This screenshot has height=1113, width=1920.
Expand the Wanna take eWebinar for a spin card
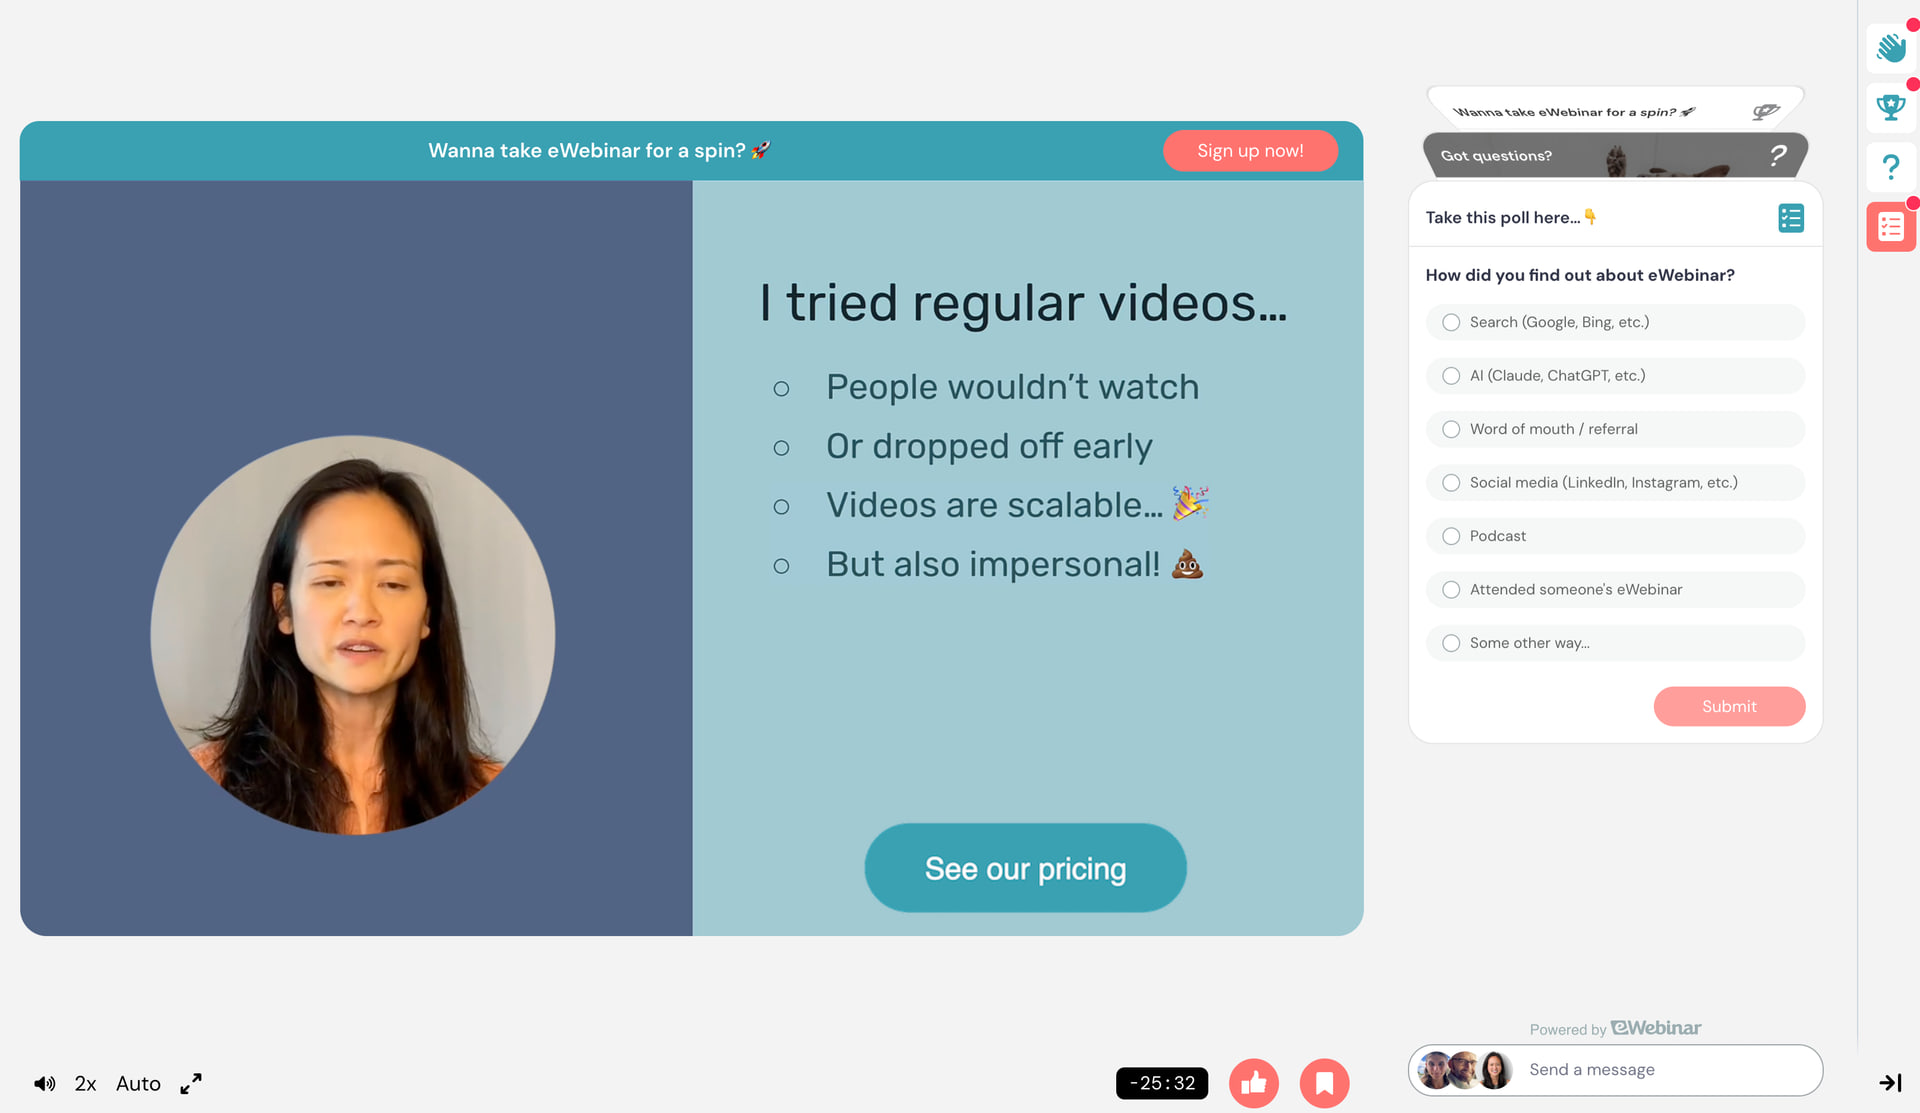click(x=1615, y=110)
